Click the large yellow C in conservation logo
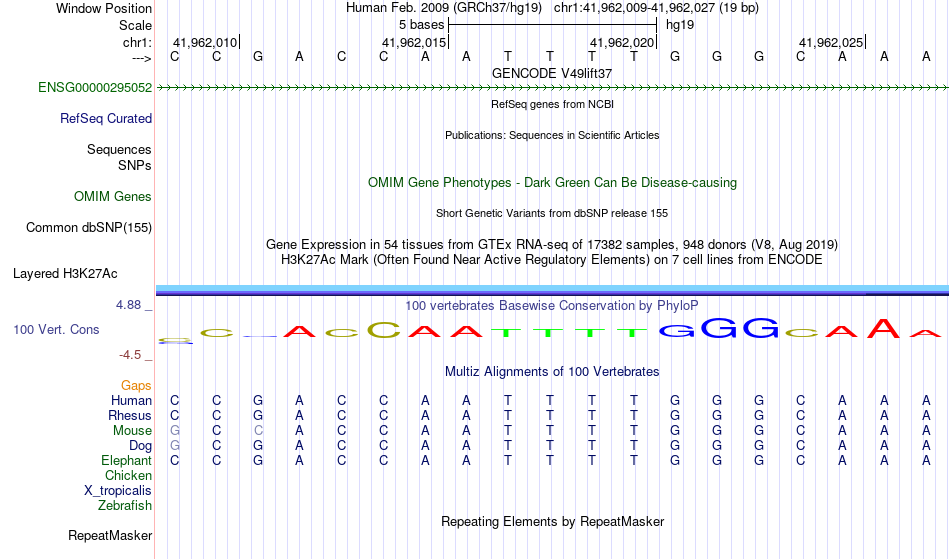The image size is (950, 559). pos(384,330)
